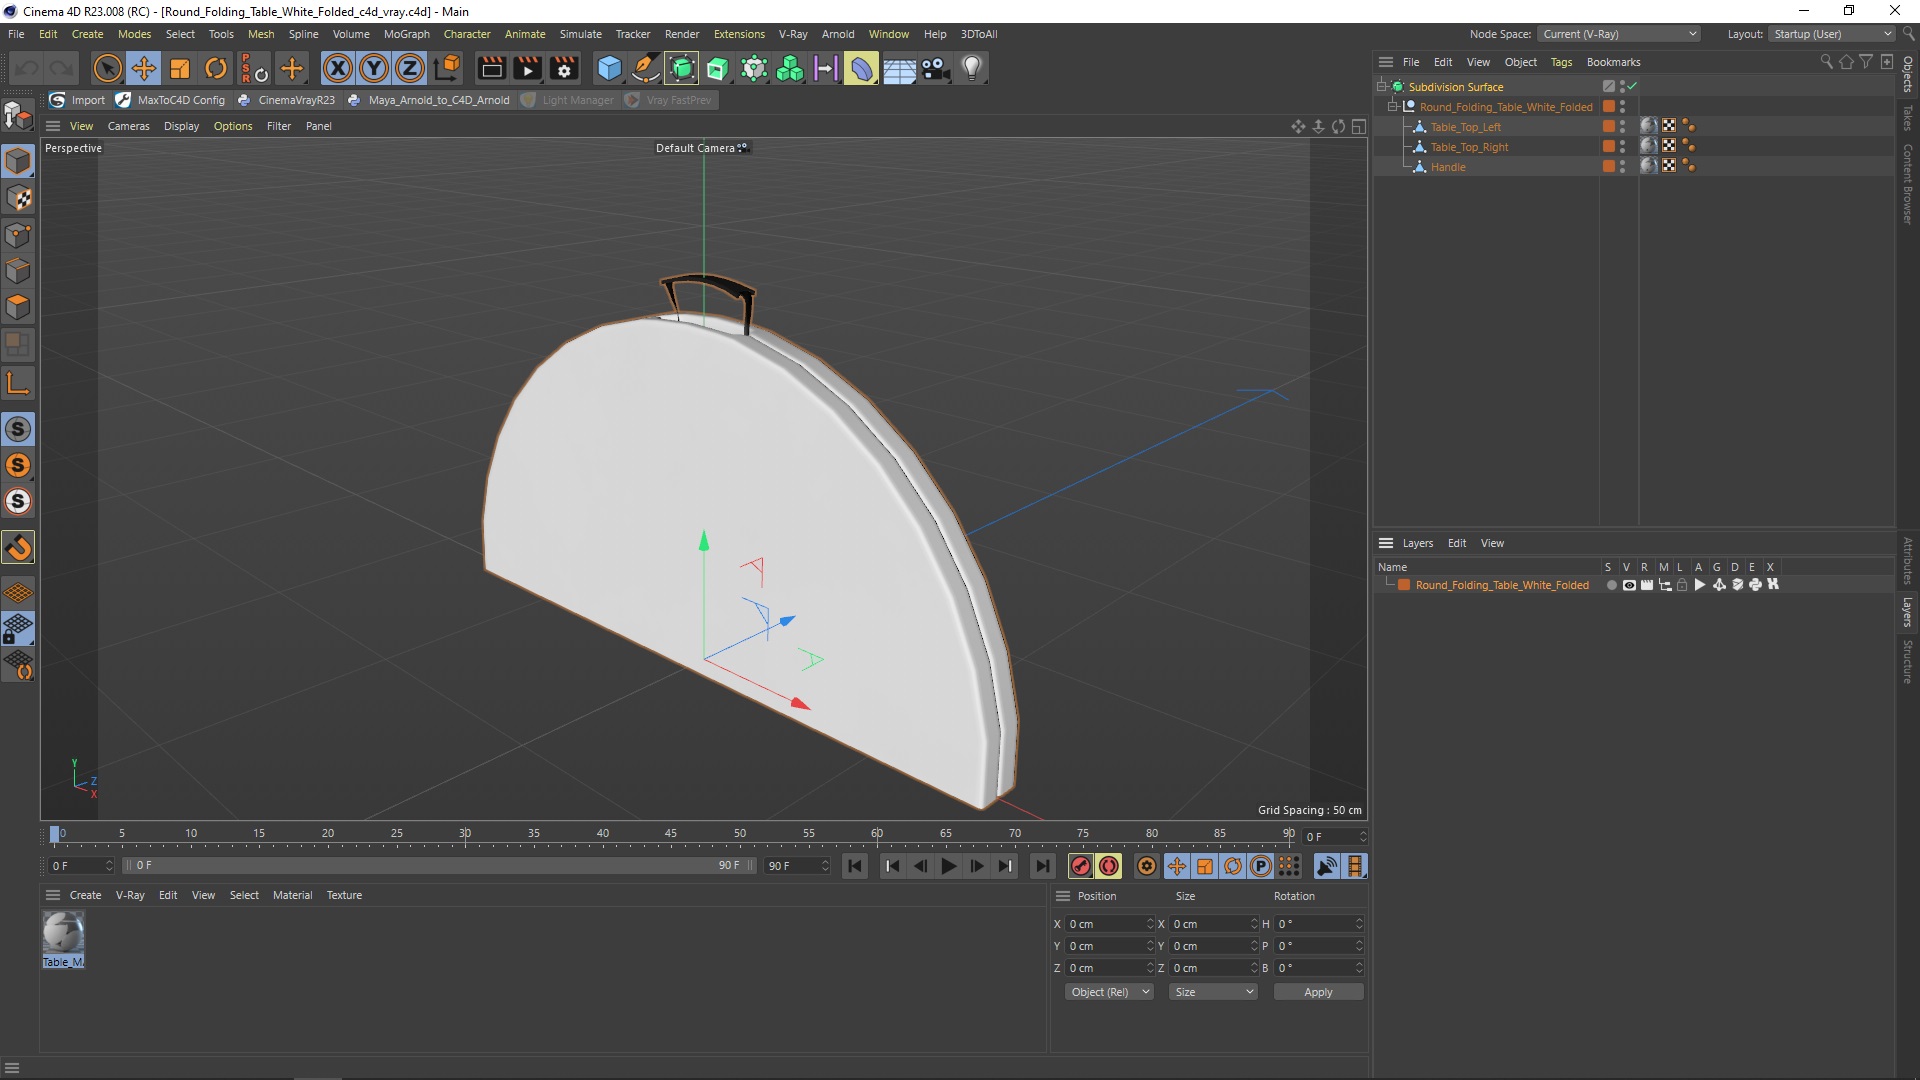Viewport: 1920px width, 1080px height.
Task: Click UVW checker tag on Handle
Action: (x=1669, y=166)
